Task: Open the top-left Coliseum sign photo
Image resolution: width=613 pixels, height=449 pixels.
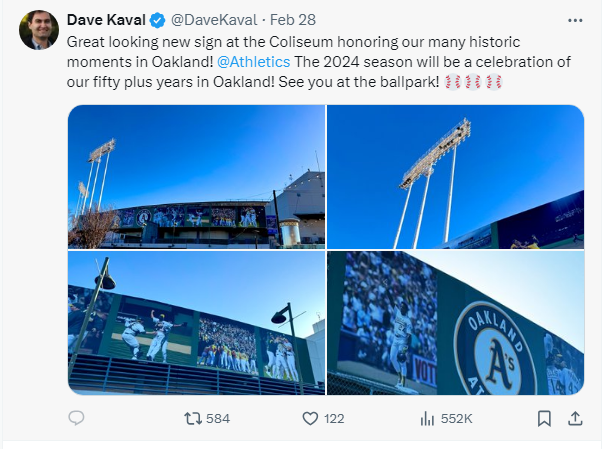Action: click(x=196, y=176)
